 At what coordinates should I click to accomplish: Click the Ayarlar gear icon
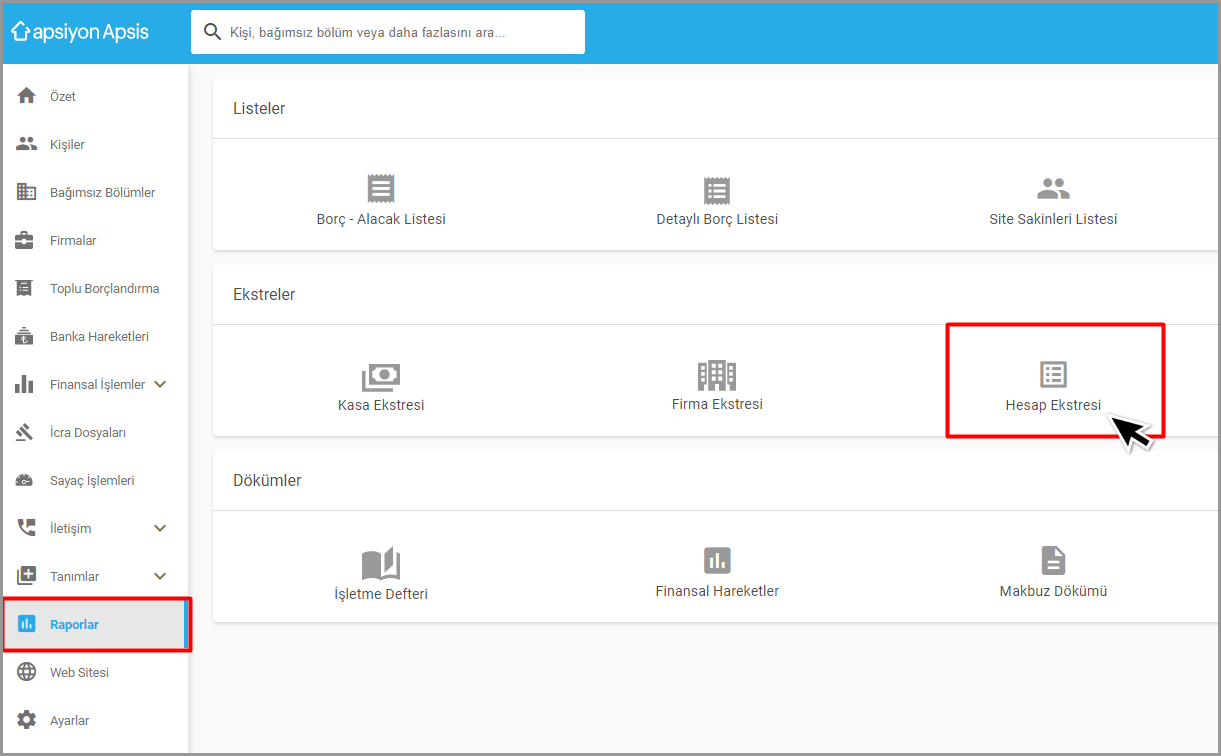click(x=26, y=720)
